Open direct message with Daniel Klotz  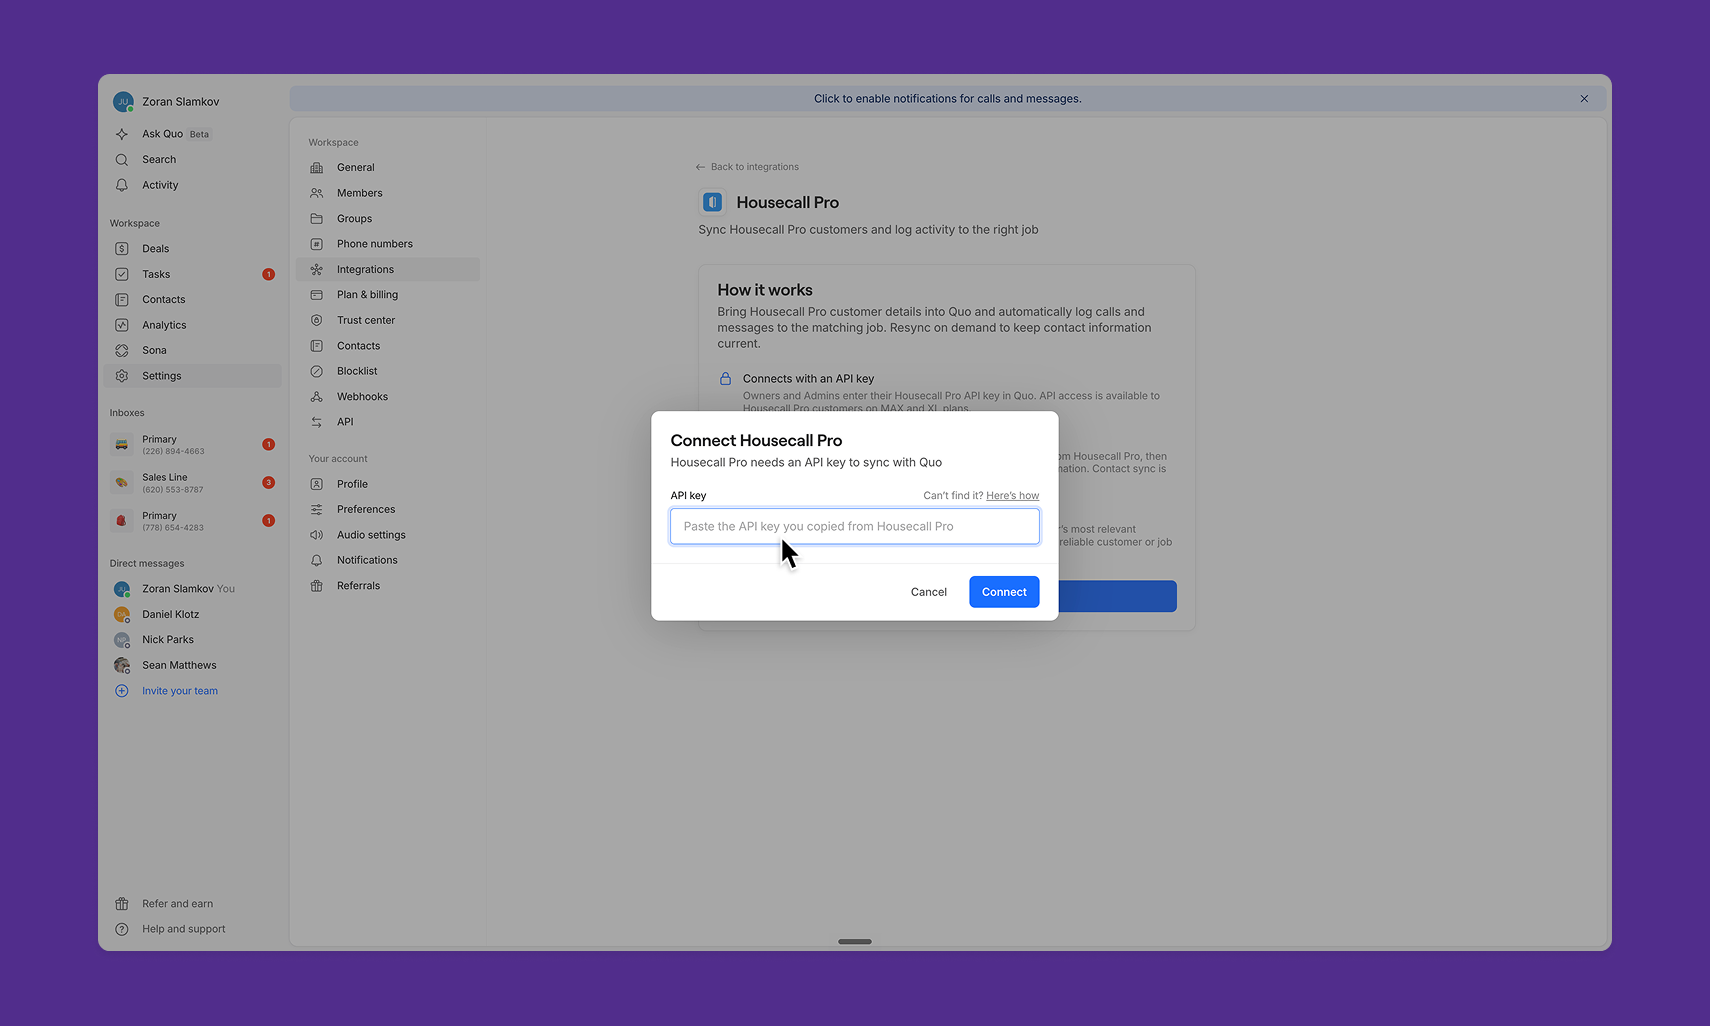tap(193, 614)
